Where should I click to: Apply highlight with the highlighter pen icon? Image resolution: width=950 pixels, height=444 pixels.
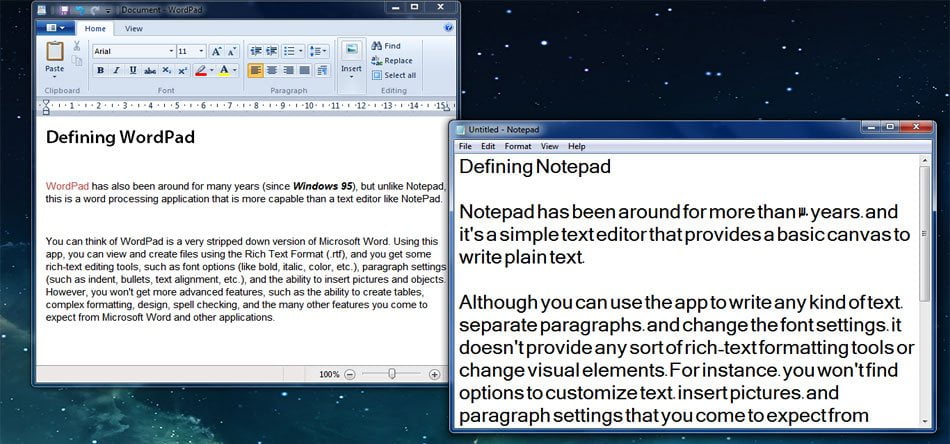201,70
